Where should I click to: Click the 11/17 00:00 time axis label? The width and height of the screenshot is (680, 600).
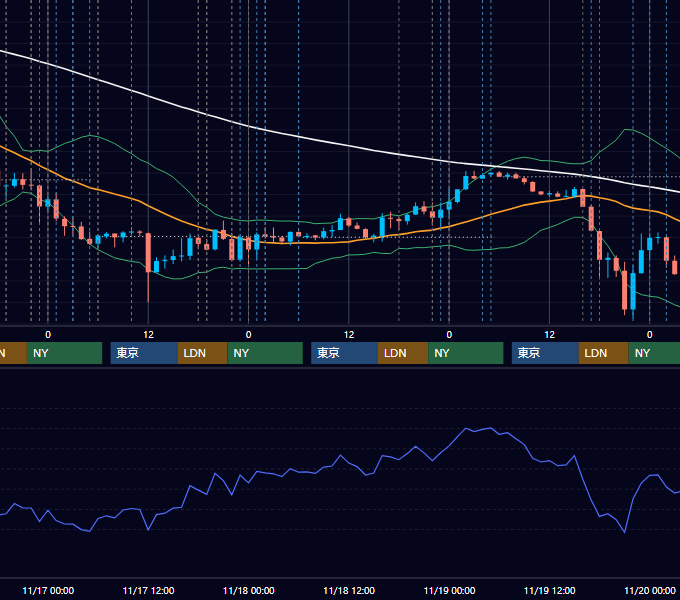[x=48, y=590]
